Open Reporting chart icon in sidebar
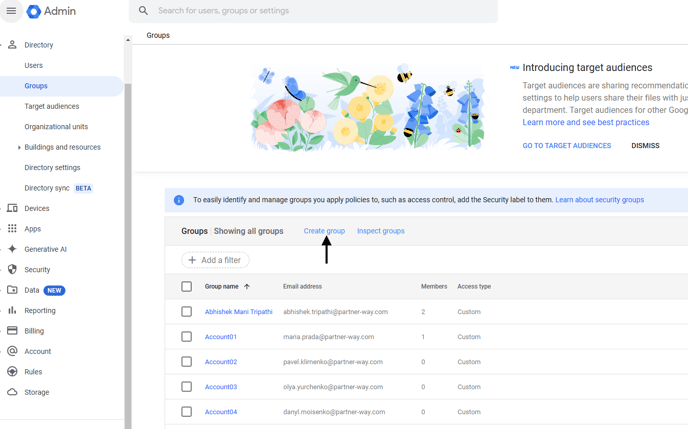The height and width of the screenshot is (429, 688). coord(12,311)
